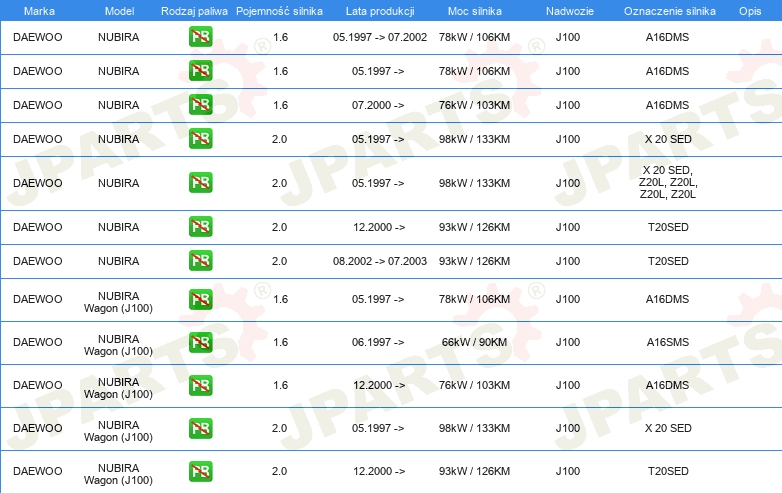Select DAEWOO in the 05.1997 -> 07.2002 row
This screenshot has width=782, height=493.
coord(37,37)
